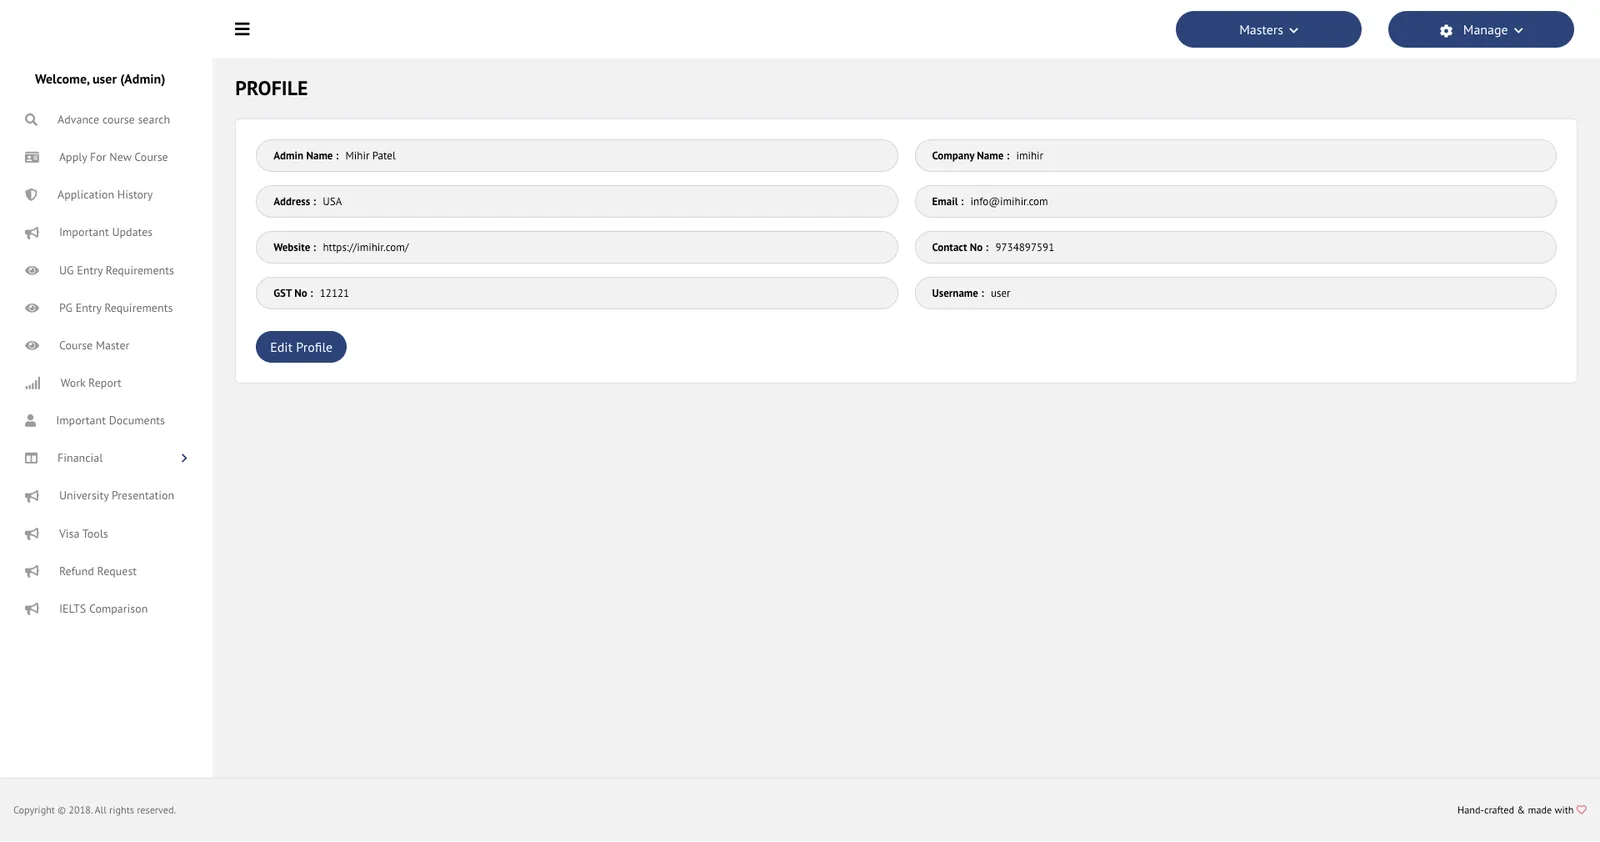This screenshot has height=842, width=1600.
Task: Open the Work Report link
Action: (91, 383)
